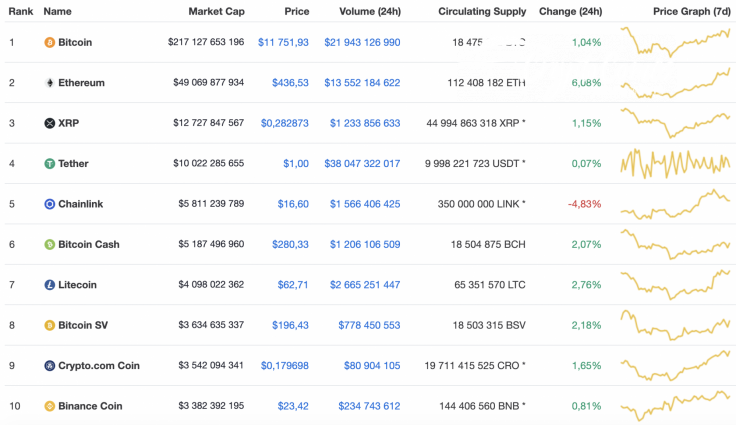The image size is (736, 425).
Task: Click Litecoin price $62,71
Action: [x=293, y=285]
